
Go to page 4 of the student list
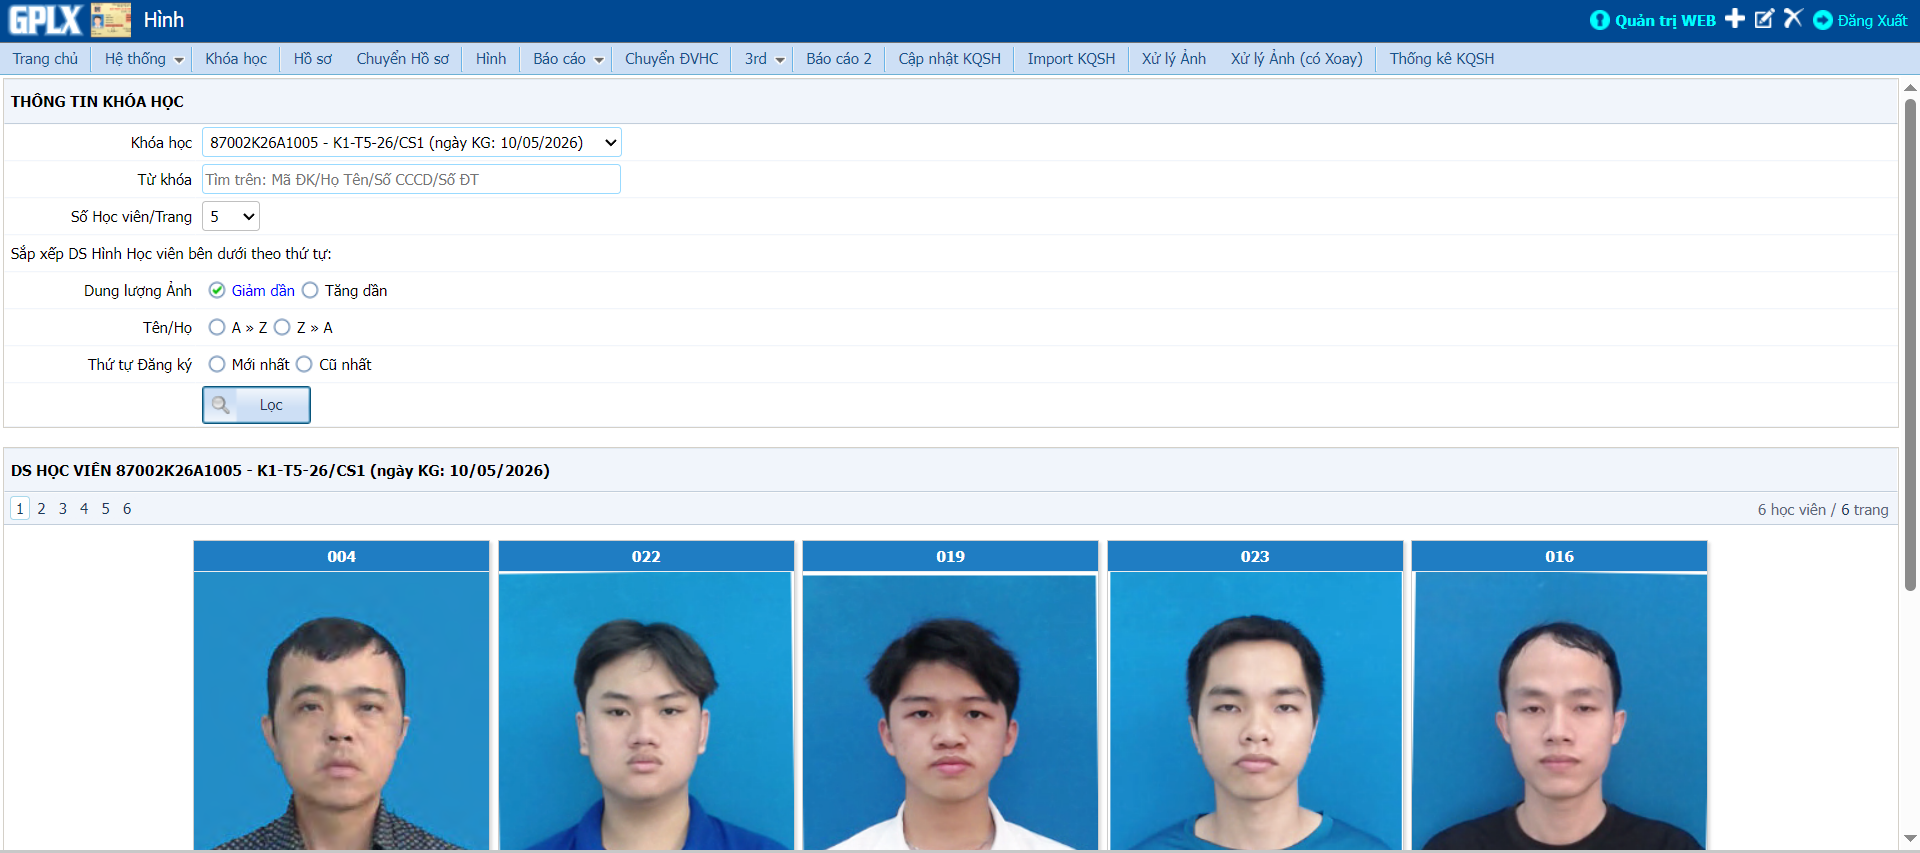point(84,509)
